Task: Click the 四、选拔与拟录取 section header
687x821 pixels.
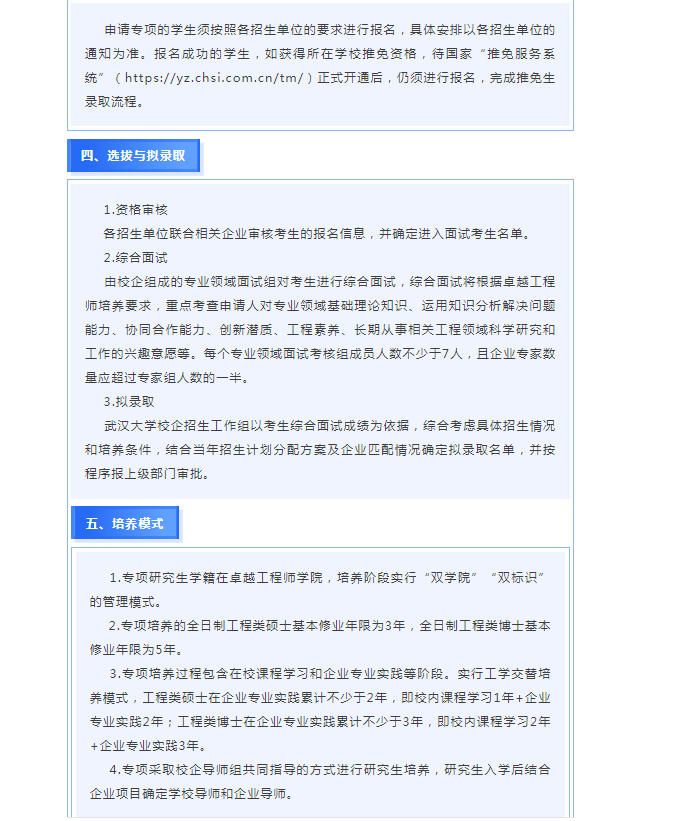Action: click(x=134, y=156)
